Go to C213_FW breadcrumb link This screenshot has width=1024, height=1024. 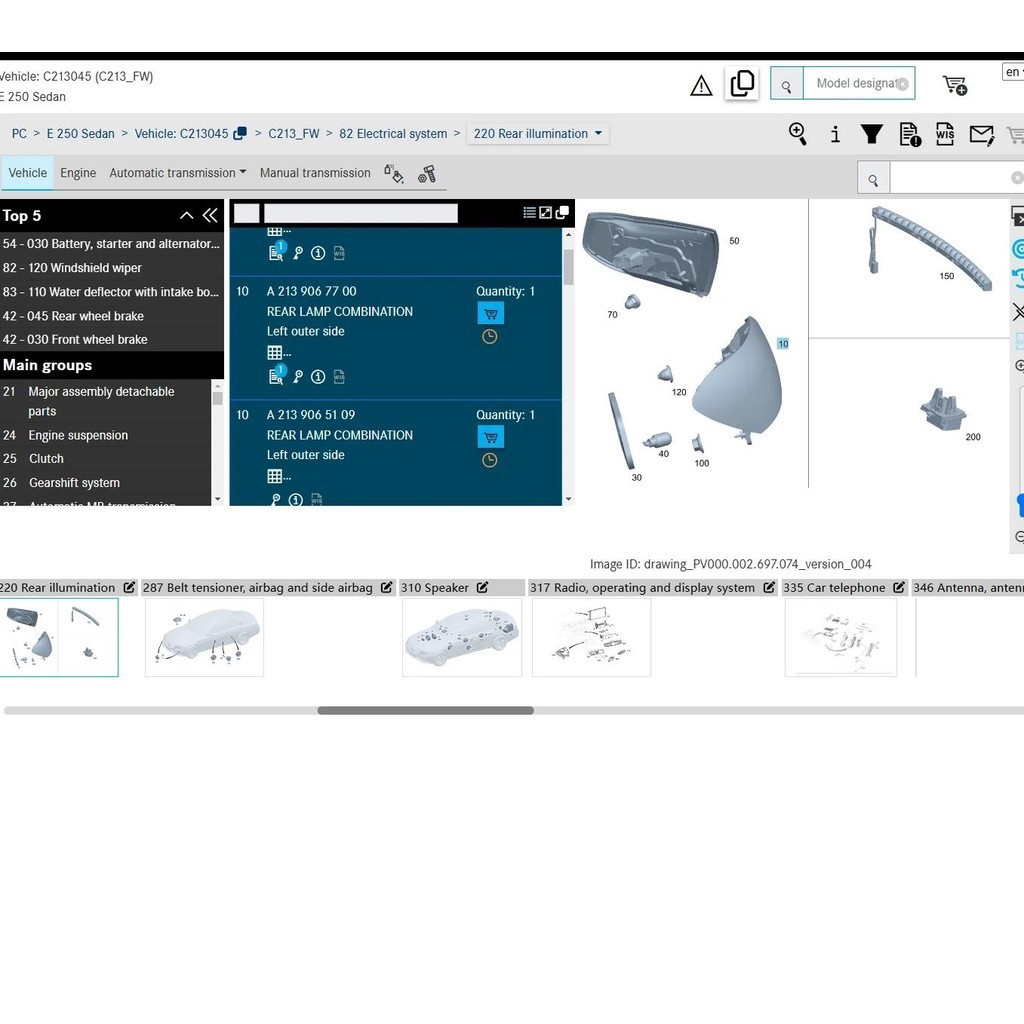pos(294,134)
